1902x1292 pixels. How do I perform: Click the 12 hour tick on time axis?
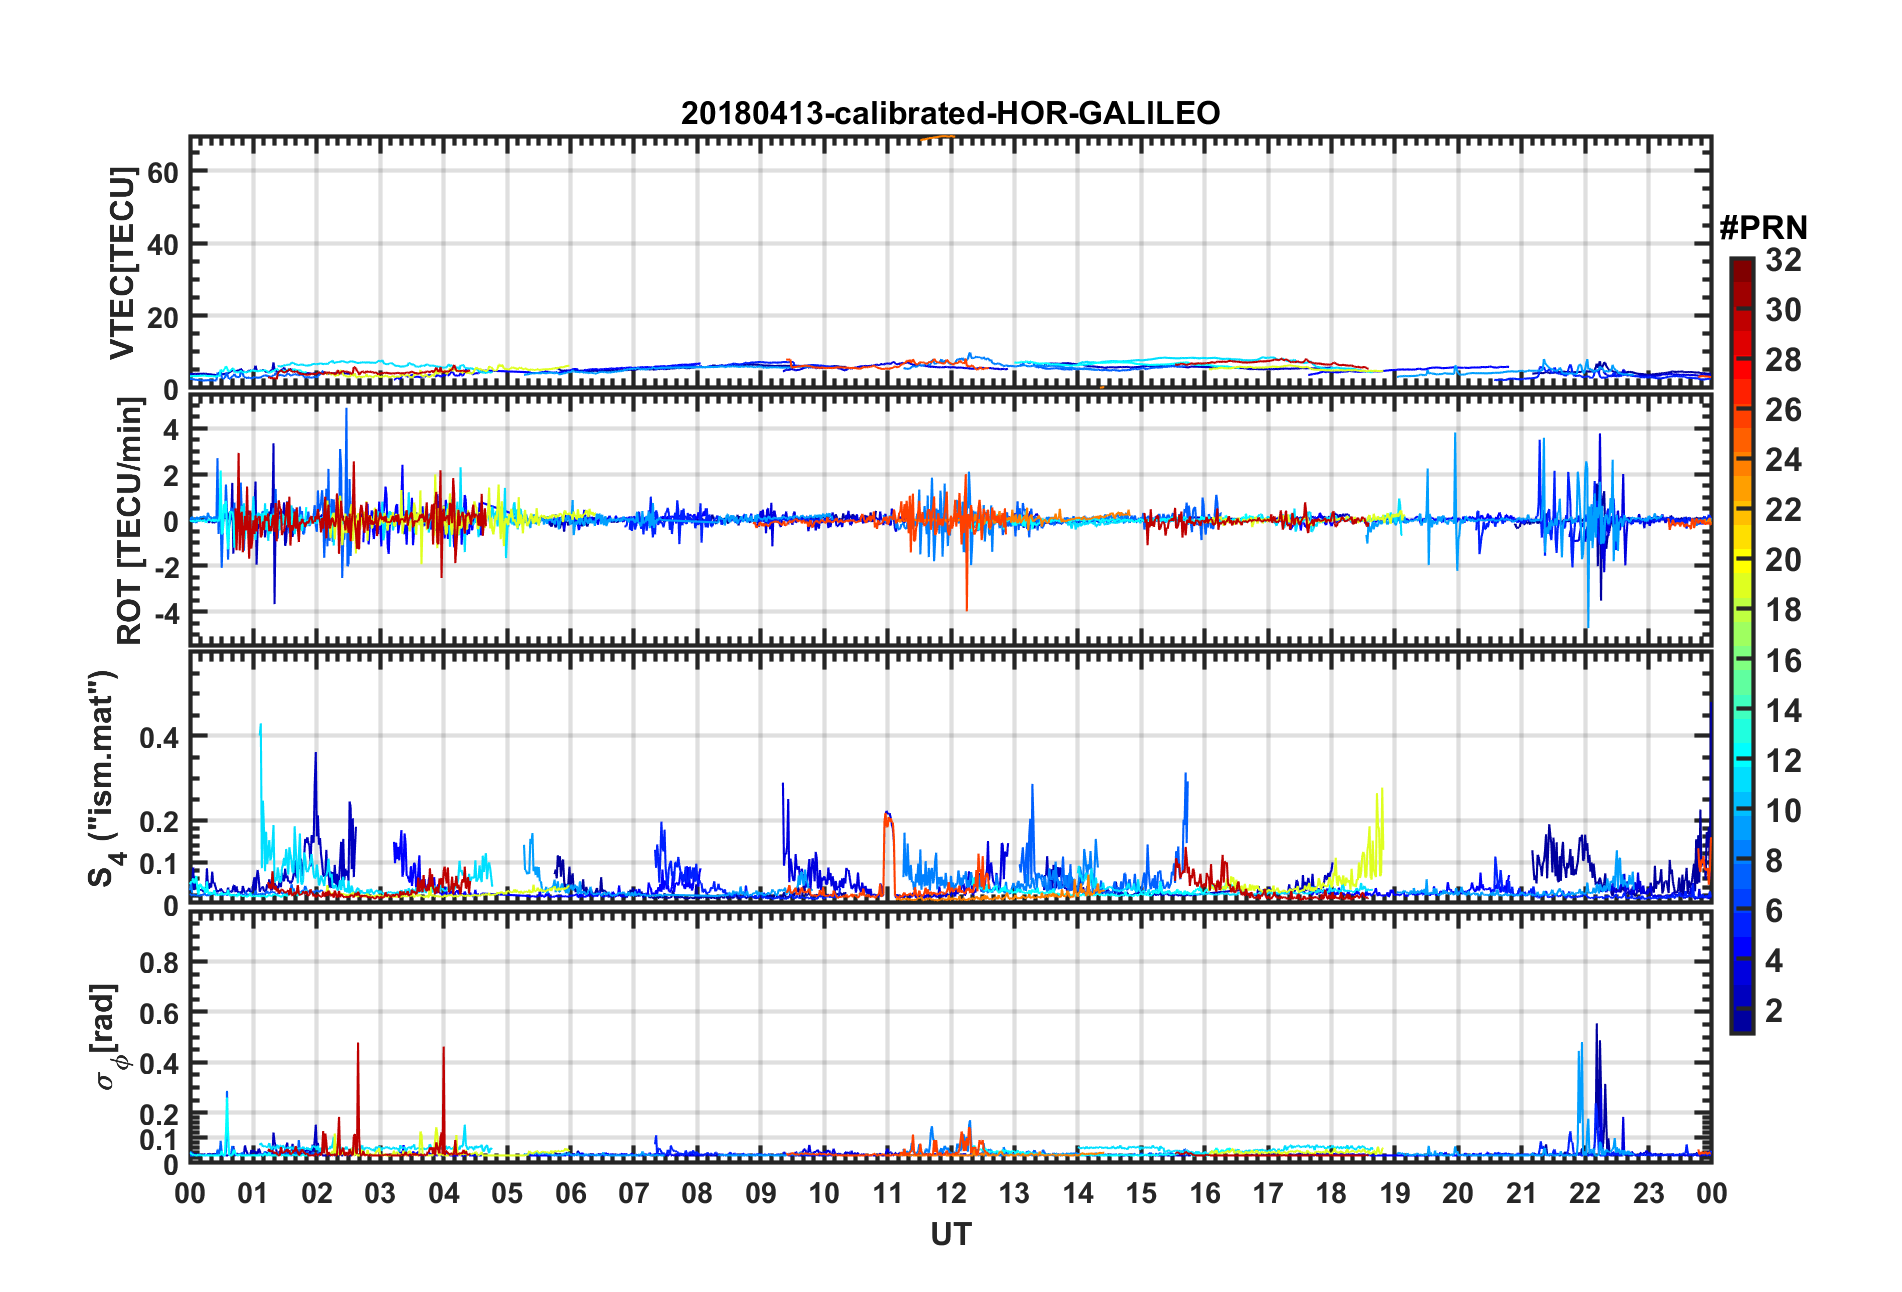coord(950,1193)
